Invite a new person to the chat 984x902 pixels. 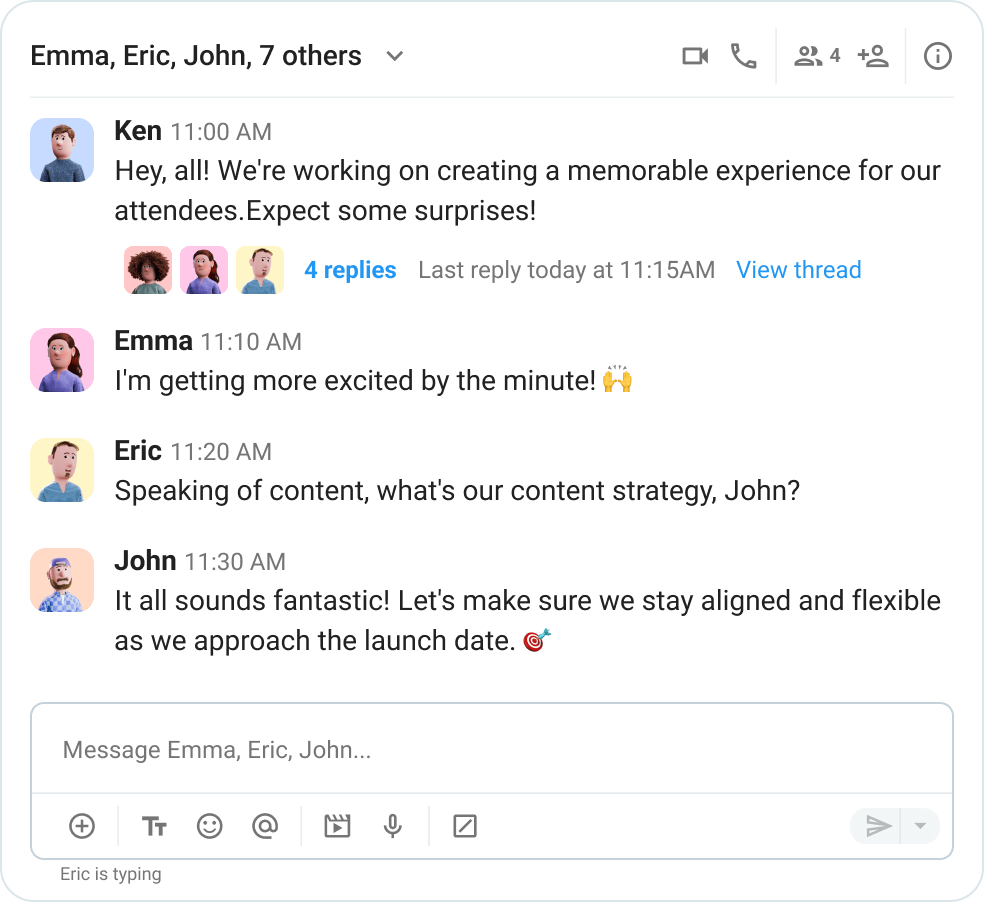pyautogui.click(x=872, y=56)
